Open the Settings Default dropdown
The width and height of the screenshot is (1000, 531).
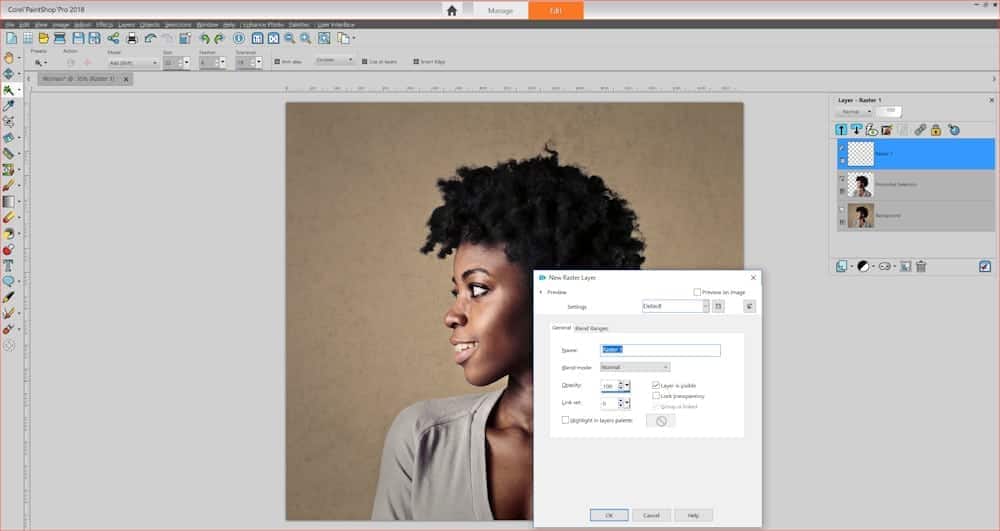pos(675,306)
